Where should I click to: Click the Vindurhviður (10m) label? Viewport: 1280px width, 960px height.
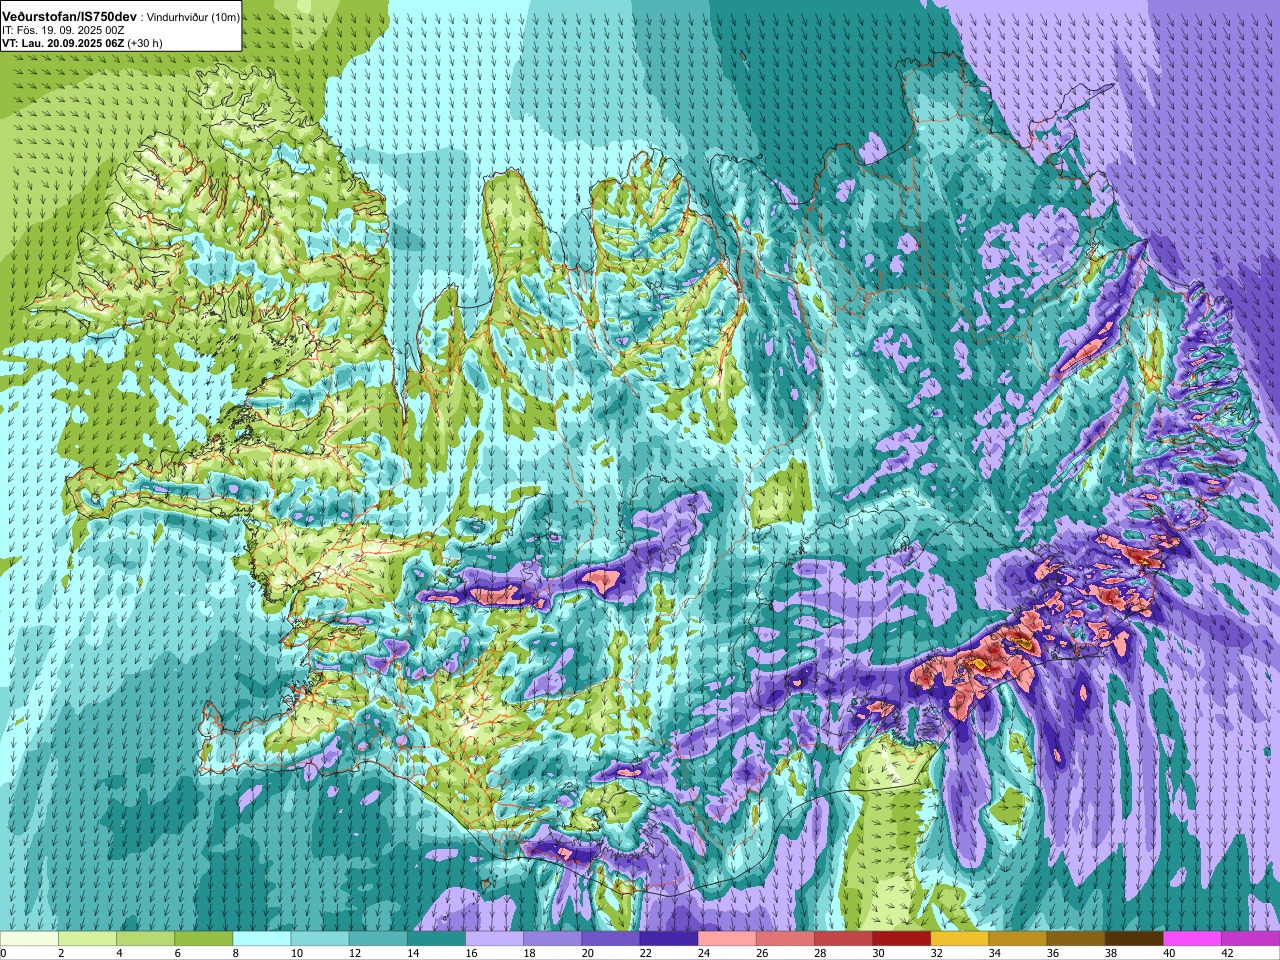(x=192, y=18)
